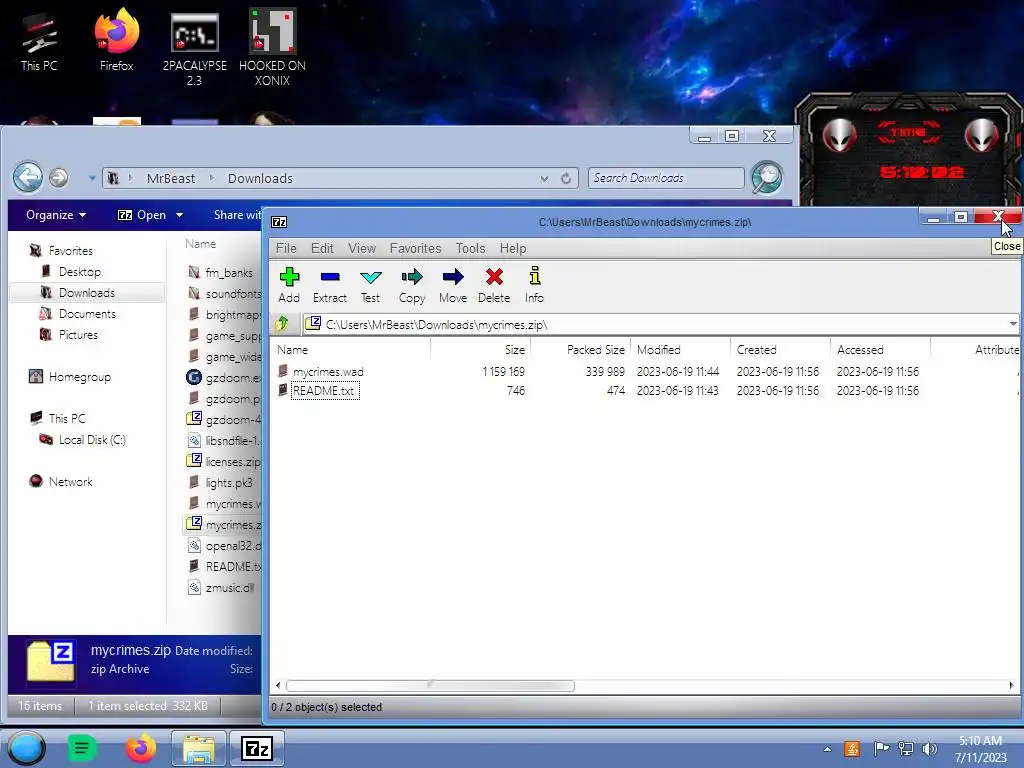Open the green notes app on taskbar
The image size is (1024, 768).
click(82, 748)
